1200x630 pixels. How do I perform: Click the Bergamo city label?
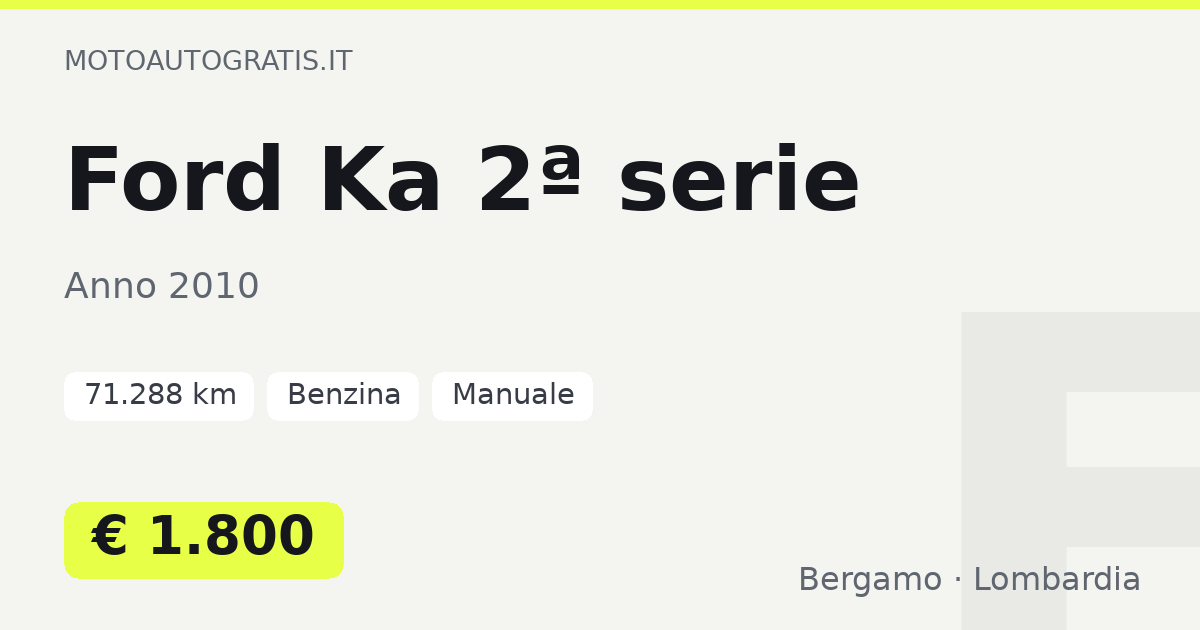click(x=870, y=580)
